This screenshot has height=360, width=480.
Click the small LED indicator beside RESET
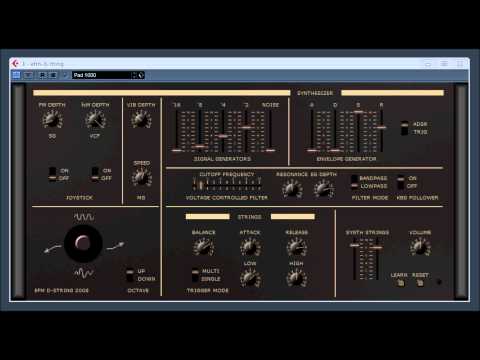tap(439, 282)
